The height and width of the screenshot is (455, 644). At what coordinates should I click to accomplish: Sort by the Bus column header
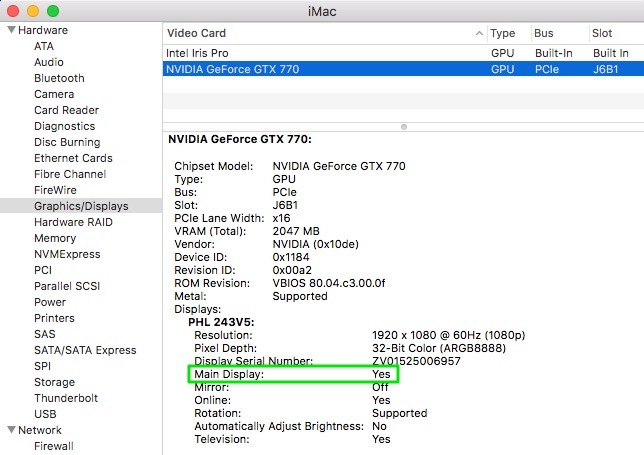(559, 33)
